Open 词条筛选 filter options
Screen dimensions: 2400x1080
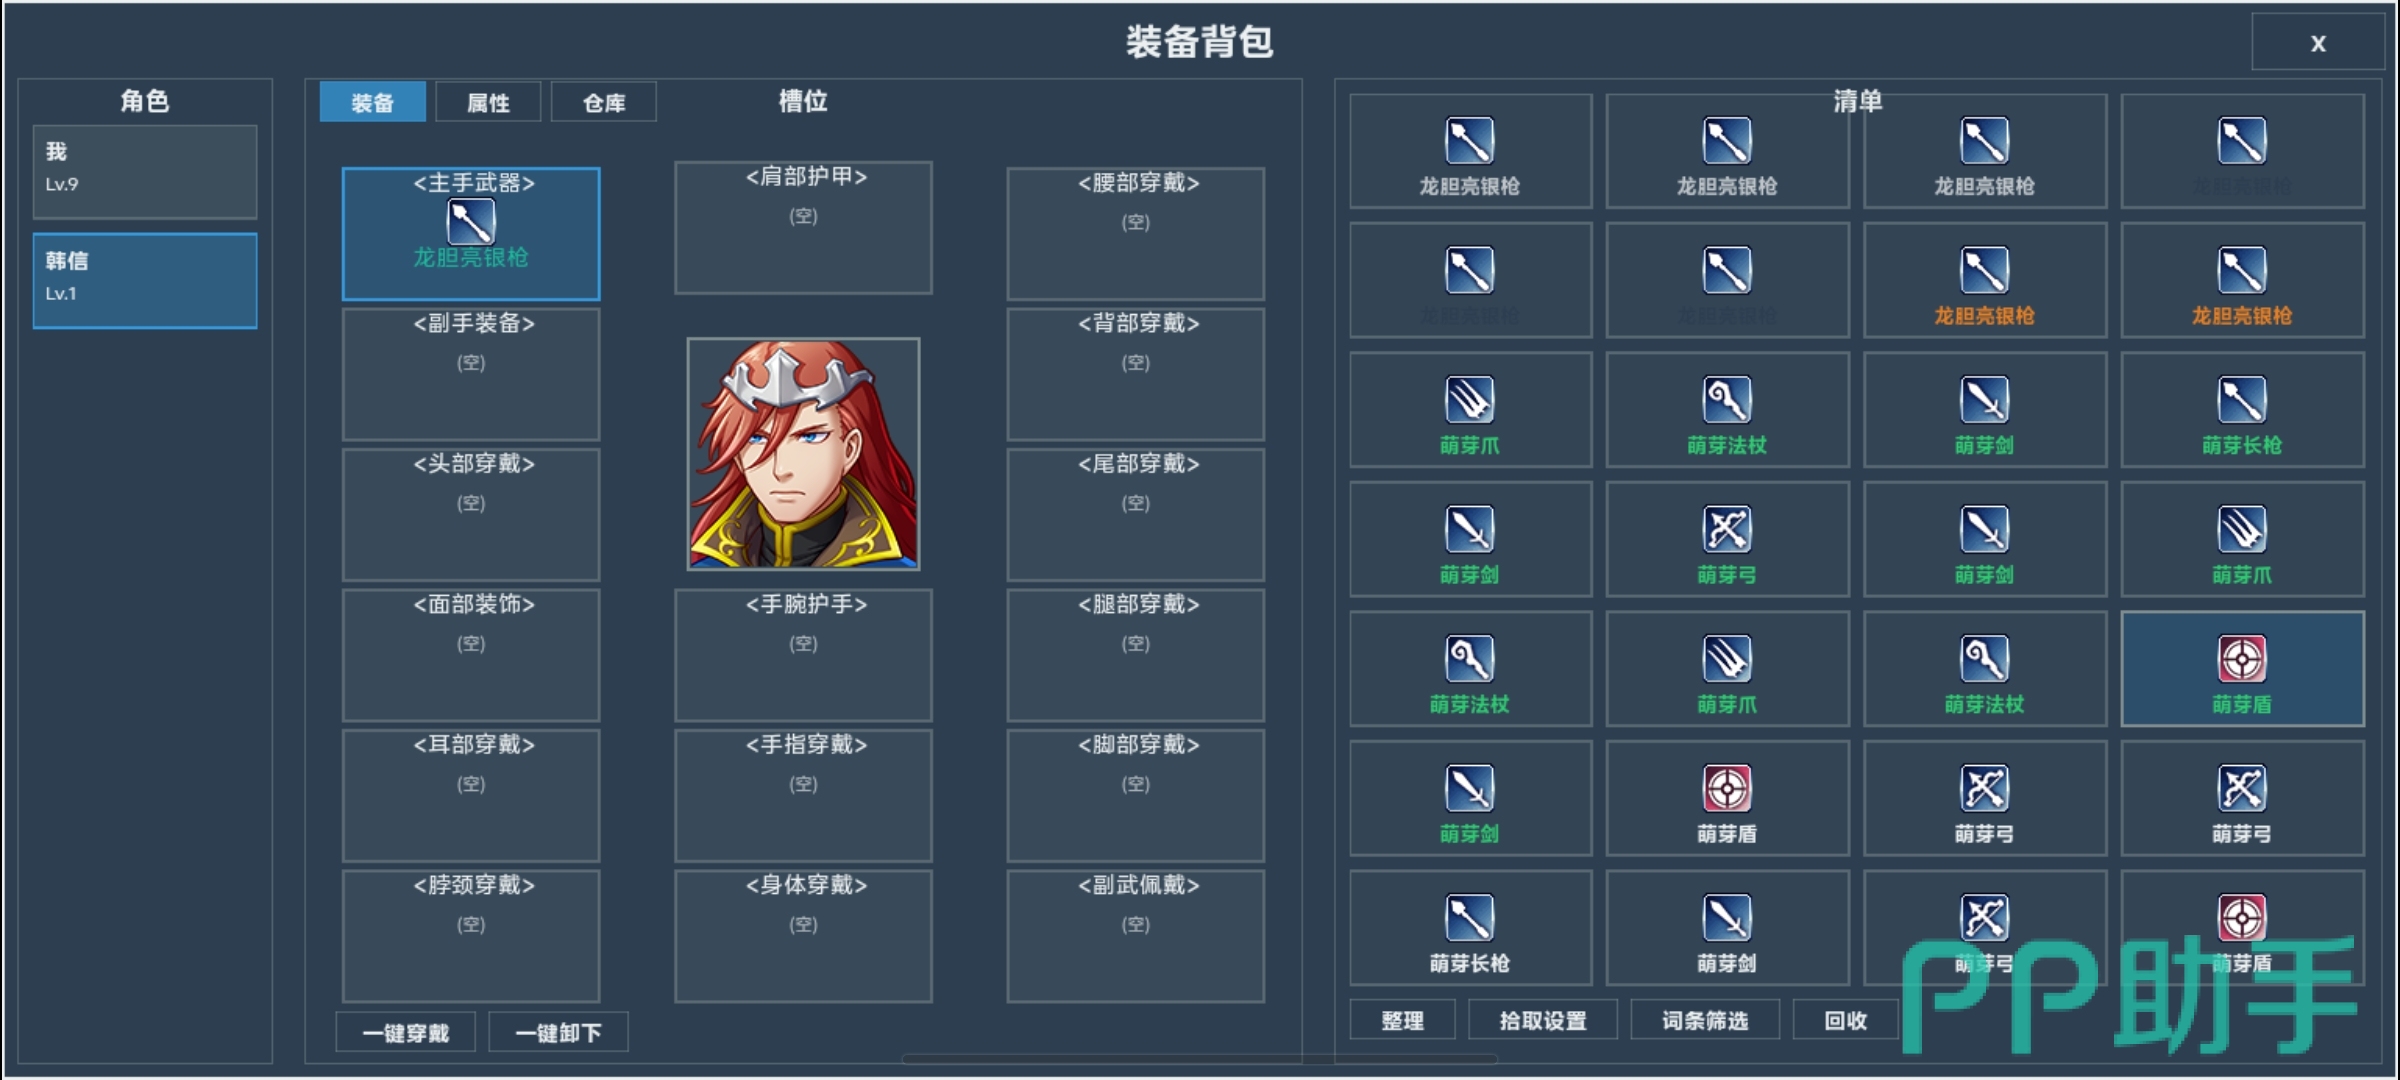[x=1705, y=1020]
